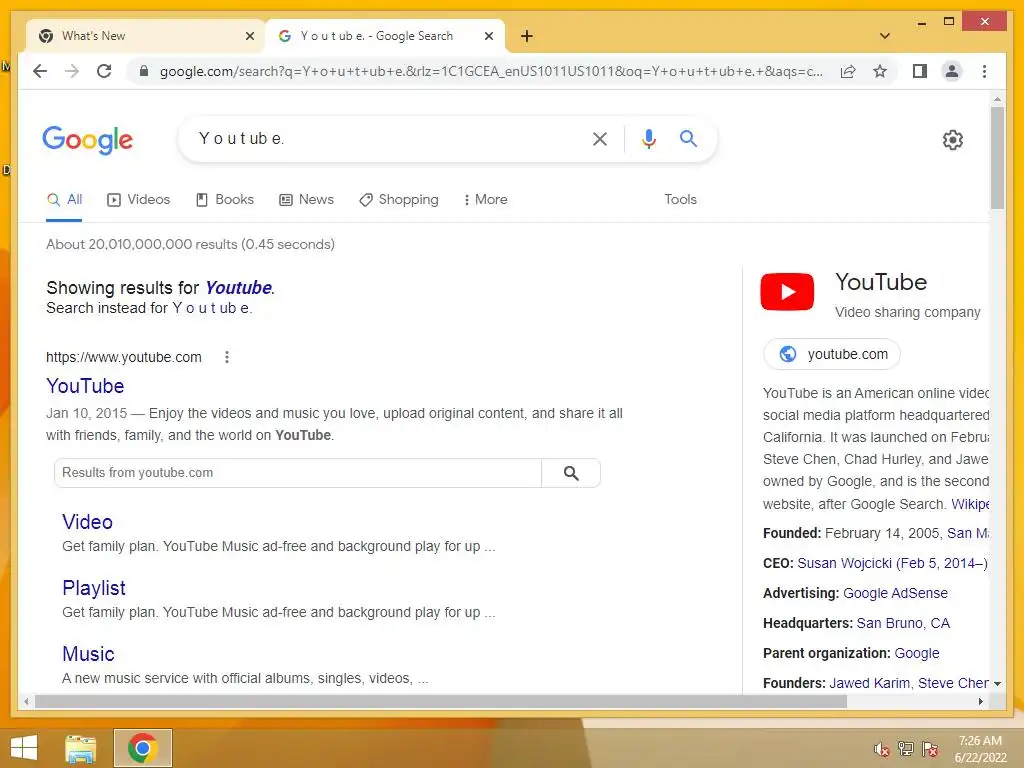This screenshot has height=768, width=1024.
Task: Close the What's New tab
Action: (x=249, y=36)
